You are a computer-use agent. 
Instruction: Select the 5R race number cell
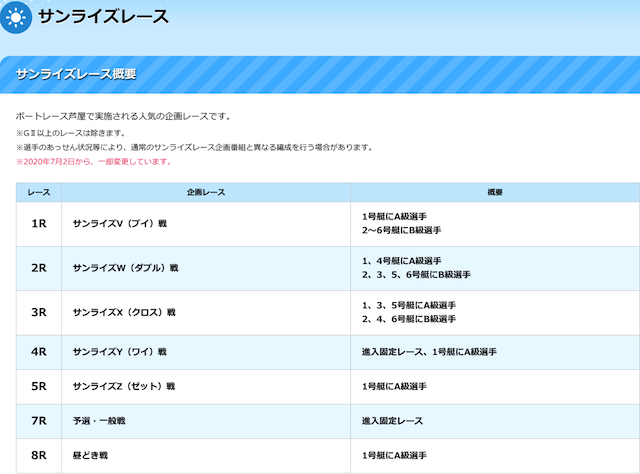pos(39,386)
